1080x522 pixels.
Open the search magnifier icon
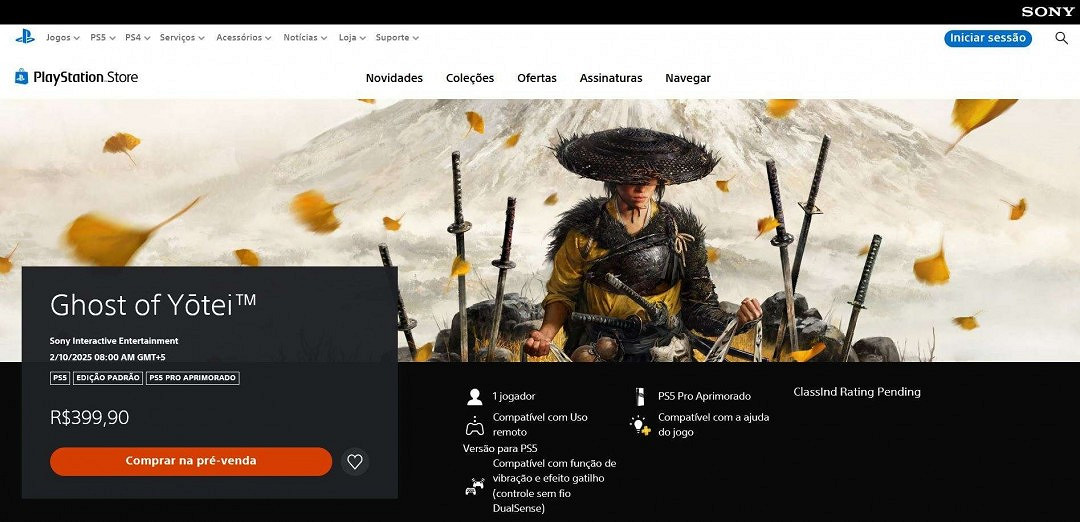click(1061, 38)
